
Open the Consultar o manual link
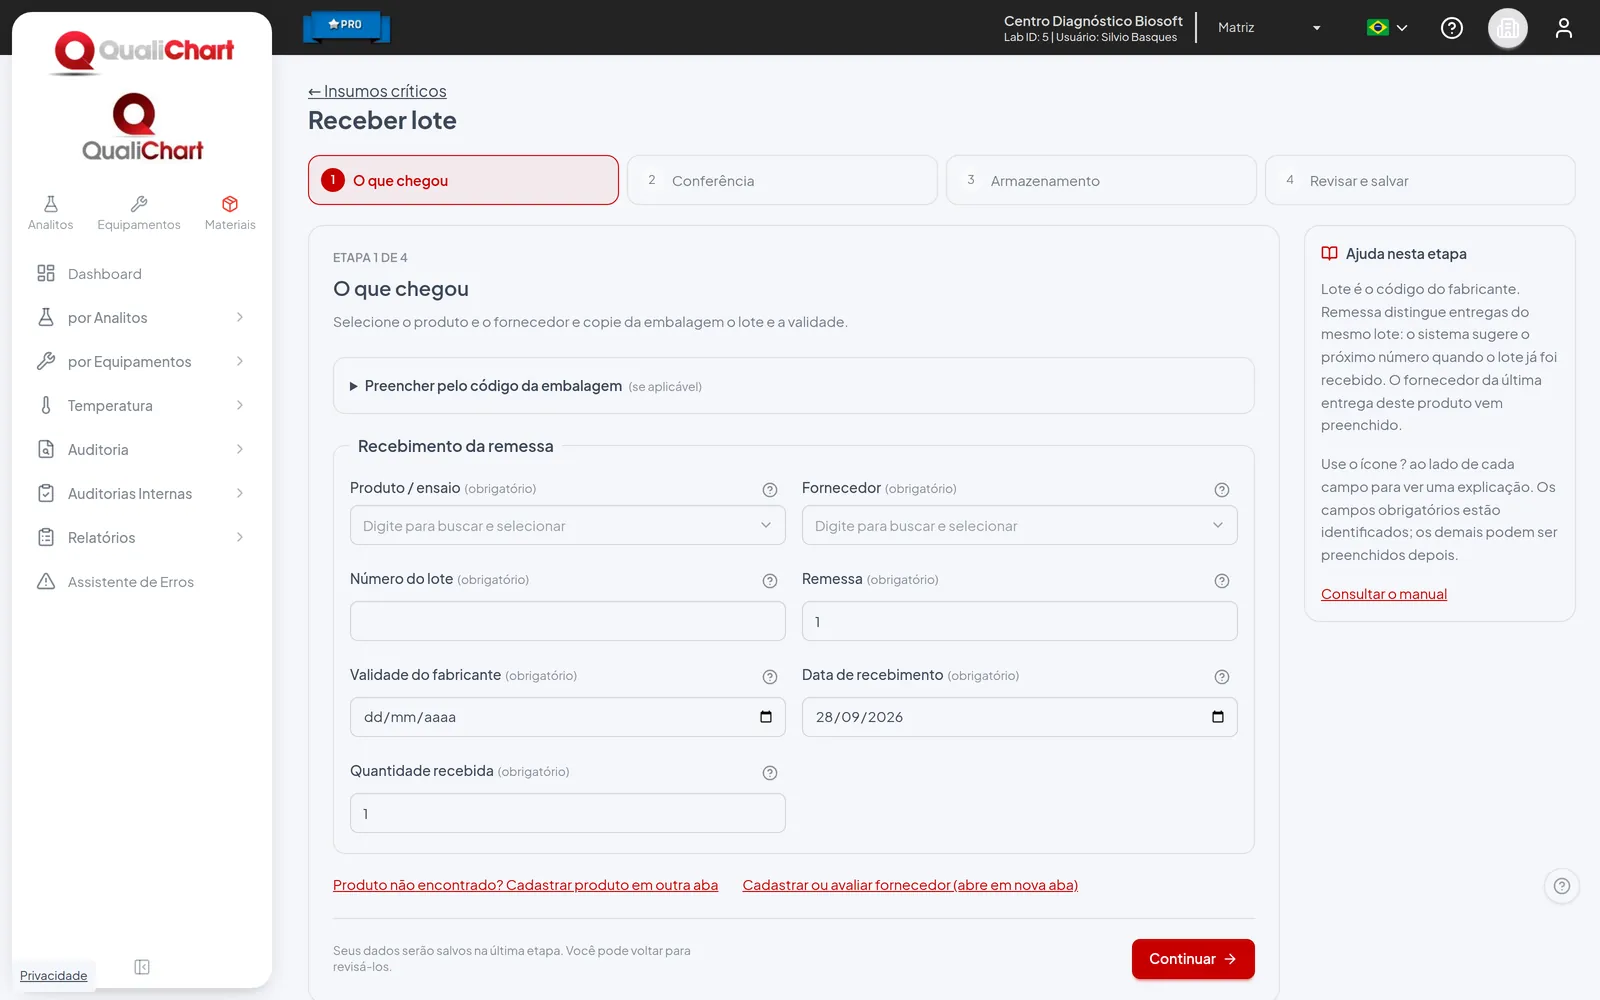[x=1384, y=594]
